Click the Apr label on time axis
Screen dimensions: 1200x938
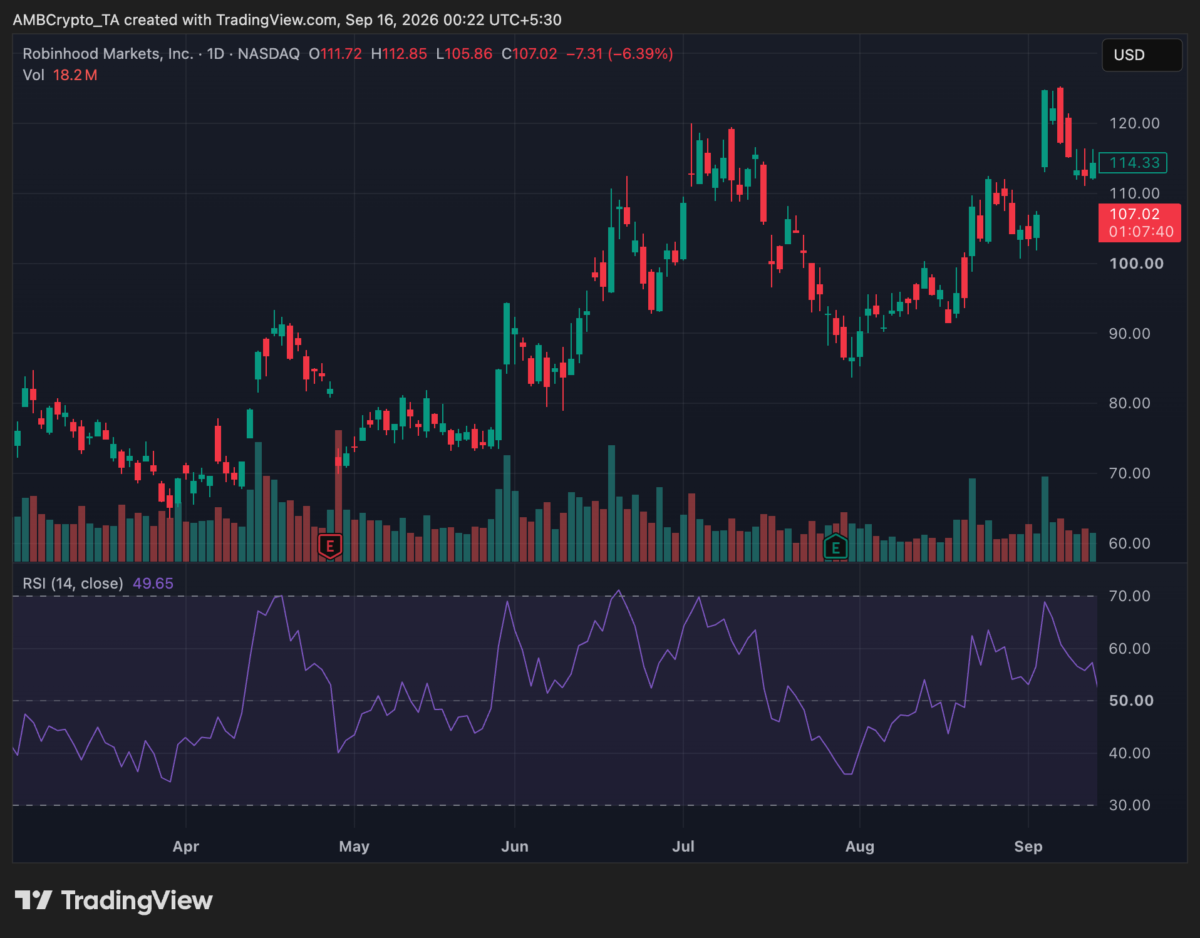pyautogui.click(x=186, y=846)
